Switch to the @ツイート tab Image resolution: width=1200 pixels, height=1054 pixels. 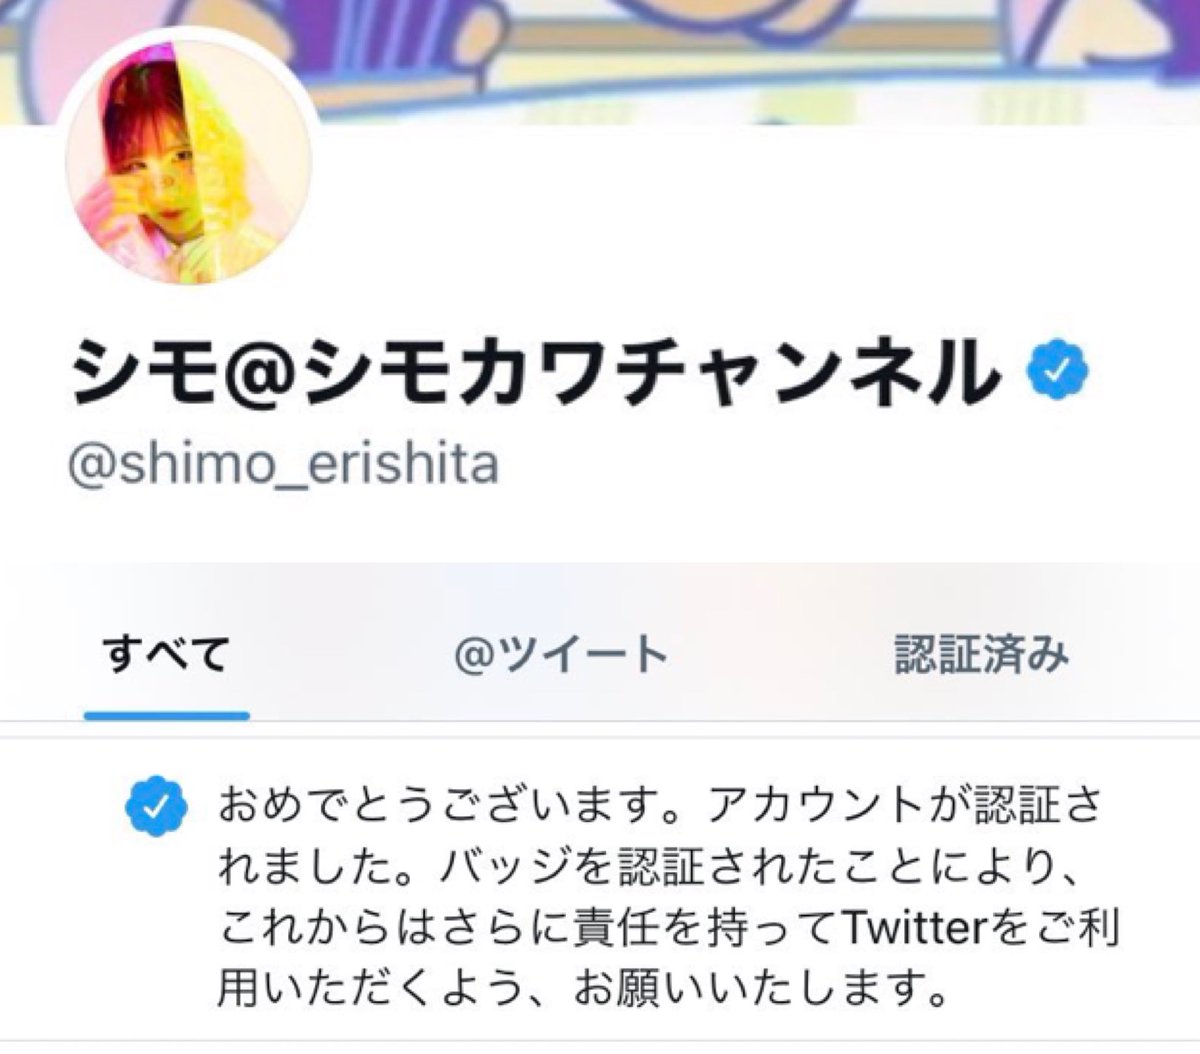561,654
